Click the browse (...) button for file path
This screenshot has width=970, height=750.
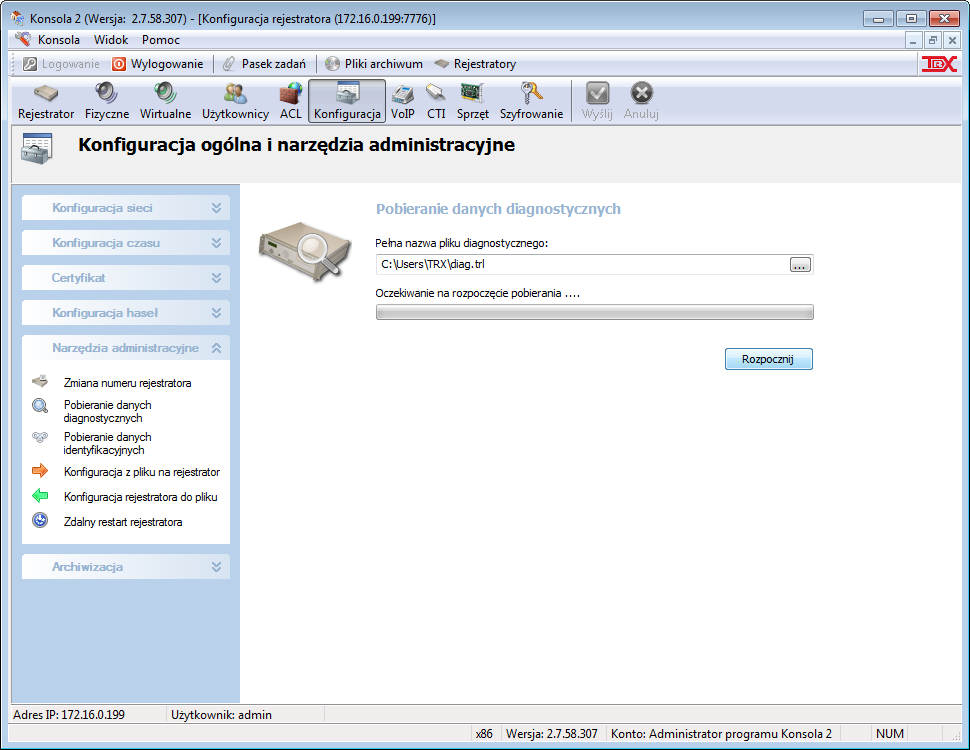[x=800, y=265]
